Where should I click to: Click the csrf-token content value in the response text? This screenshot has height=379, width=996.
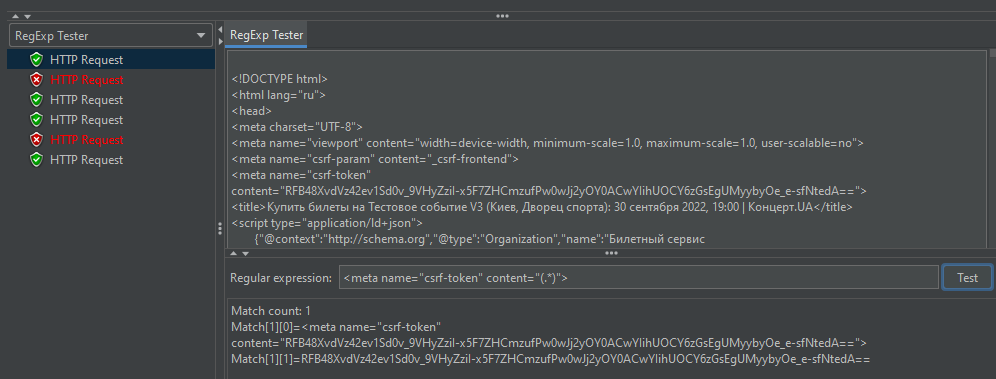[x=549, y=191]
